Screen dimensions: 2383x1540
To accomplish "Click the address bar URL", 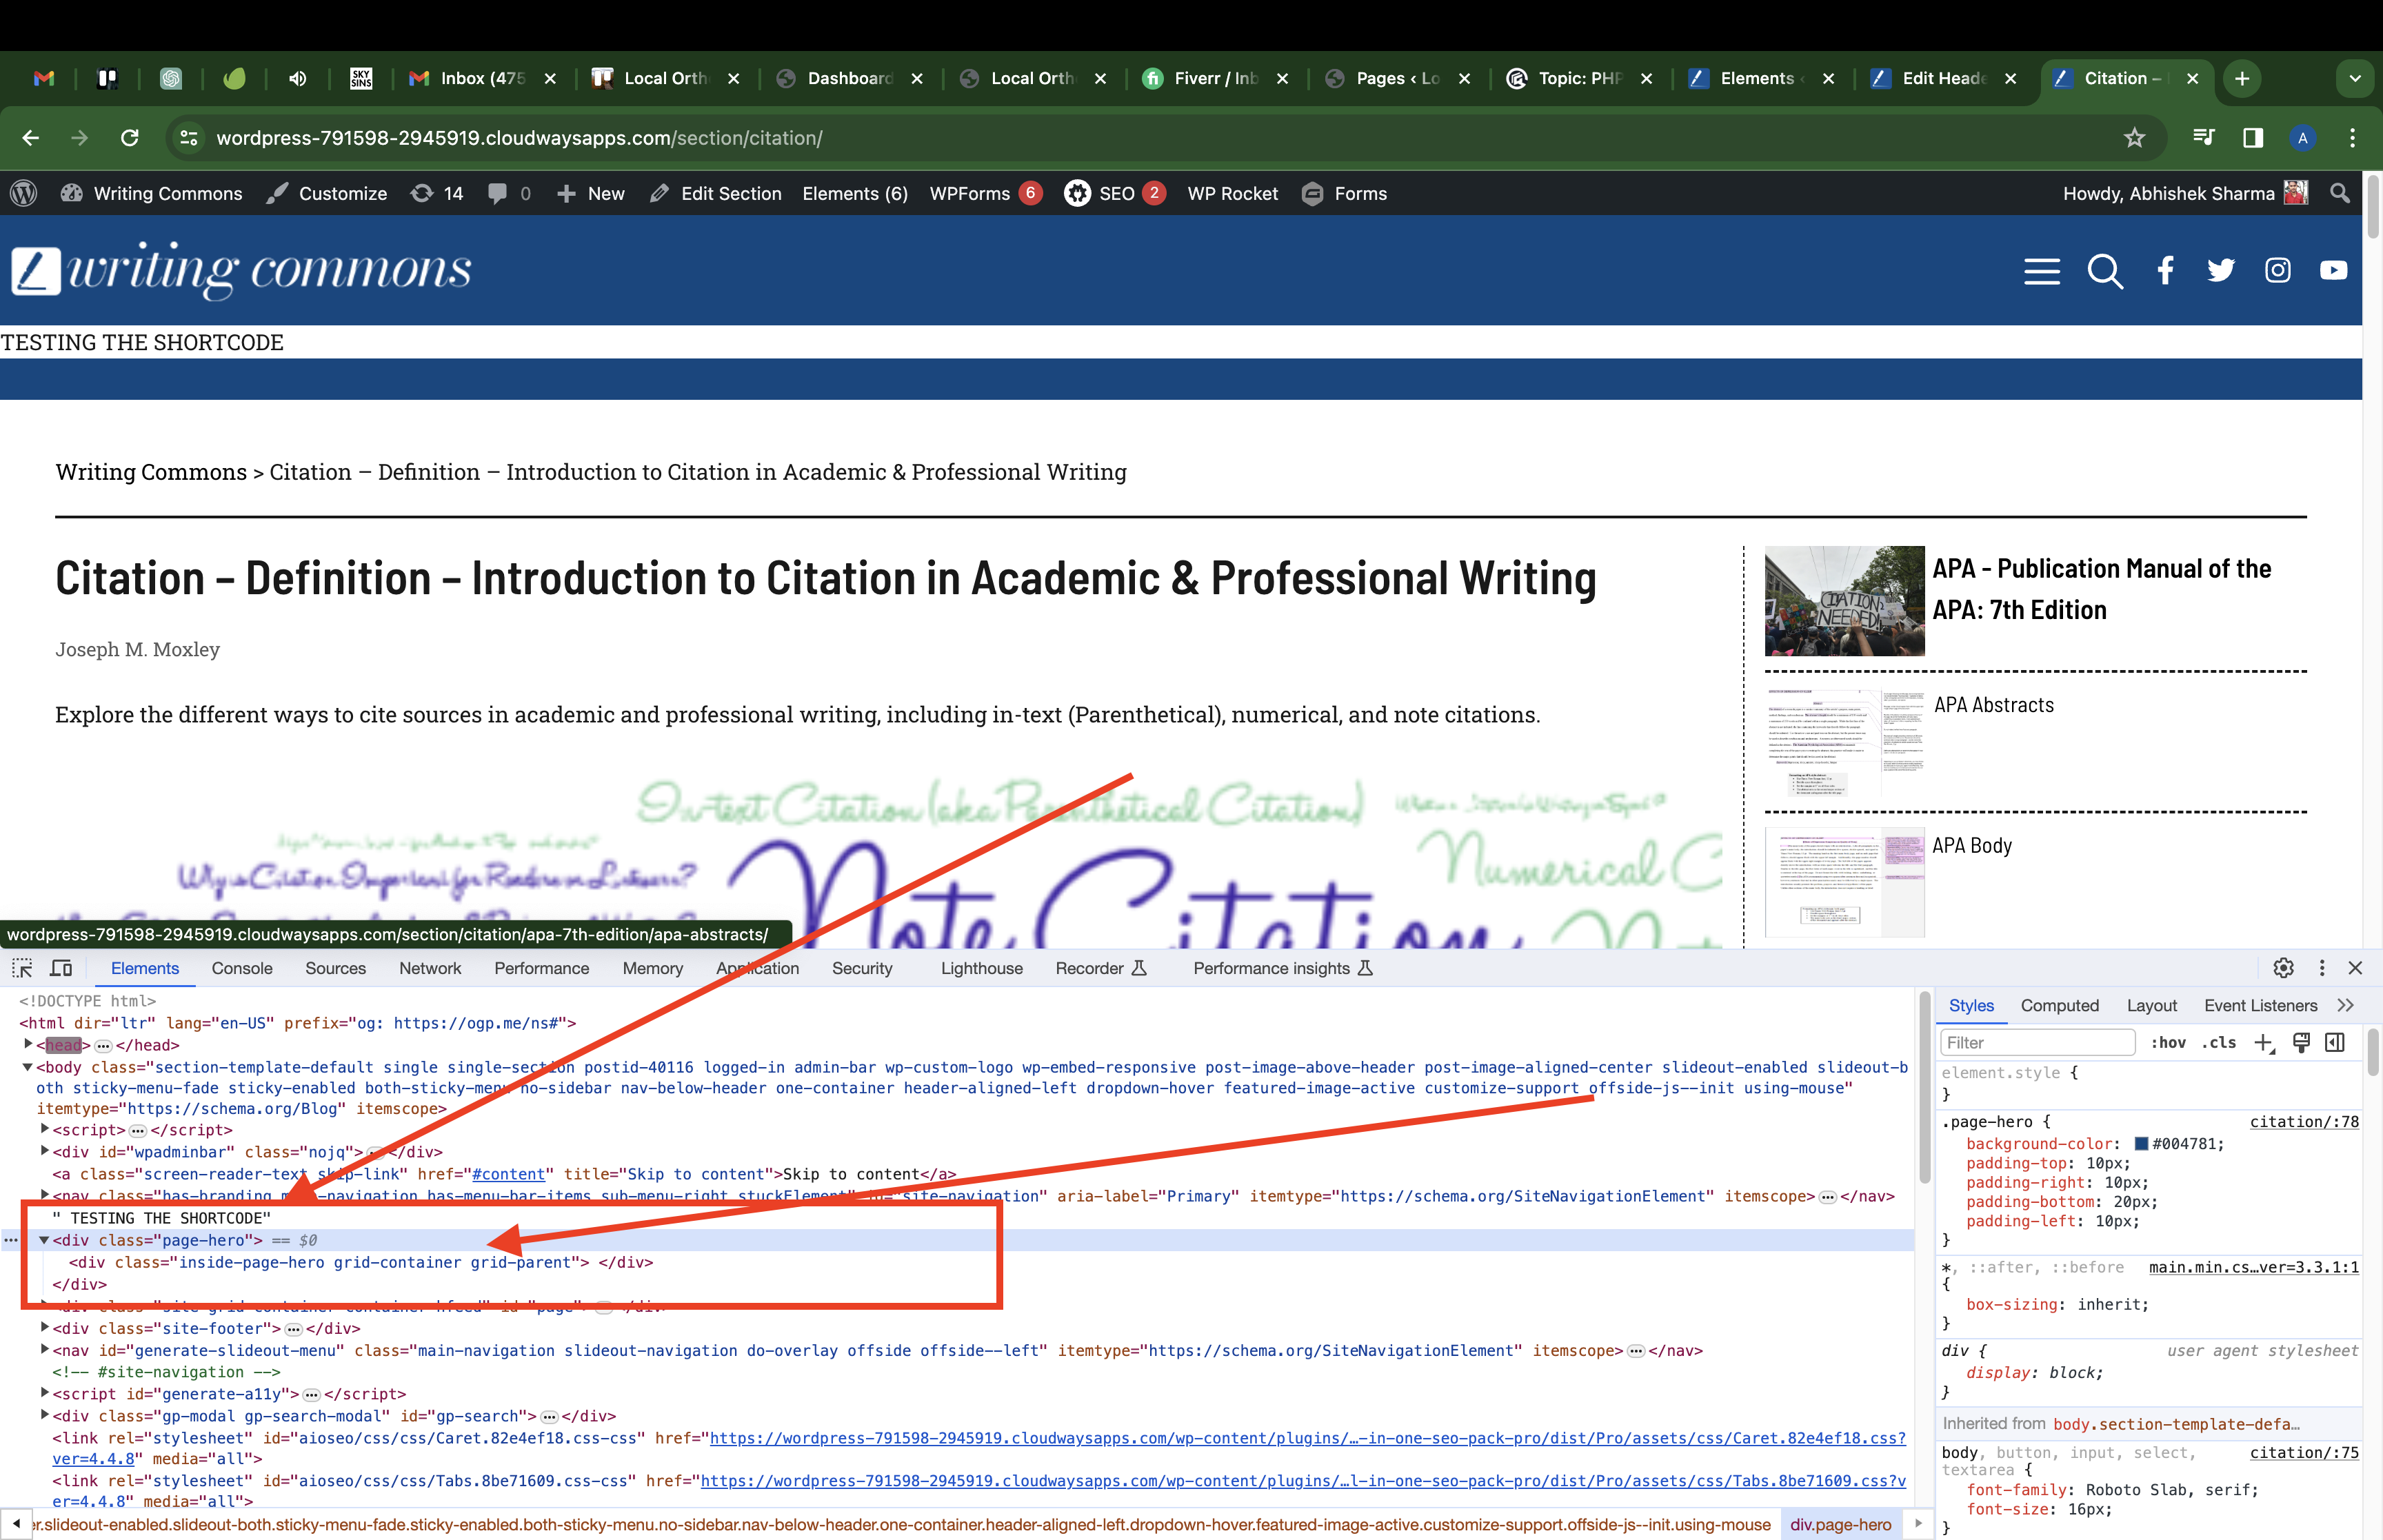I will coord(519,138).
